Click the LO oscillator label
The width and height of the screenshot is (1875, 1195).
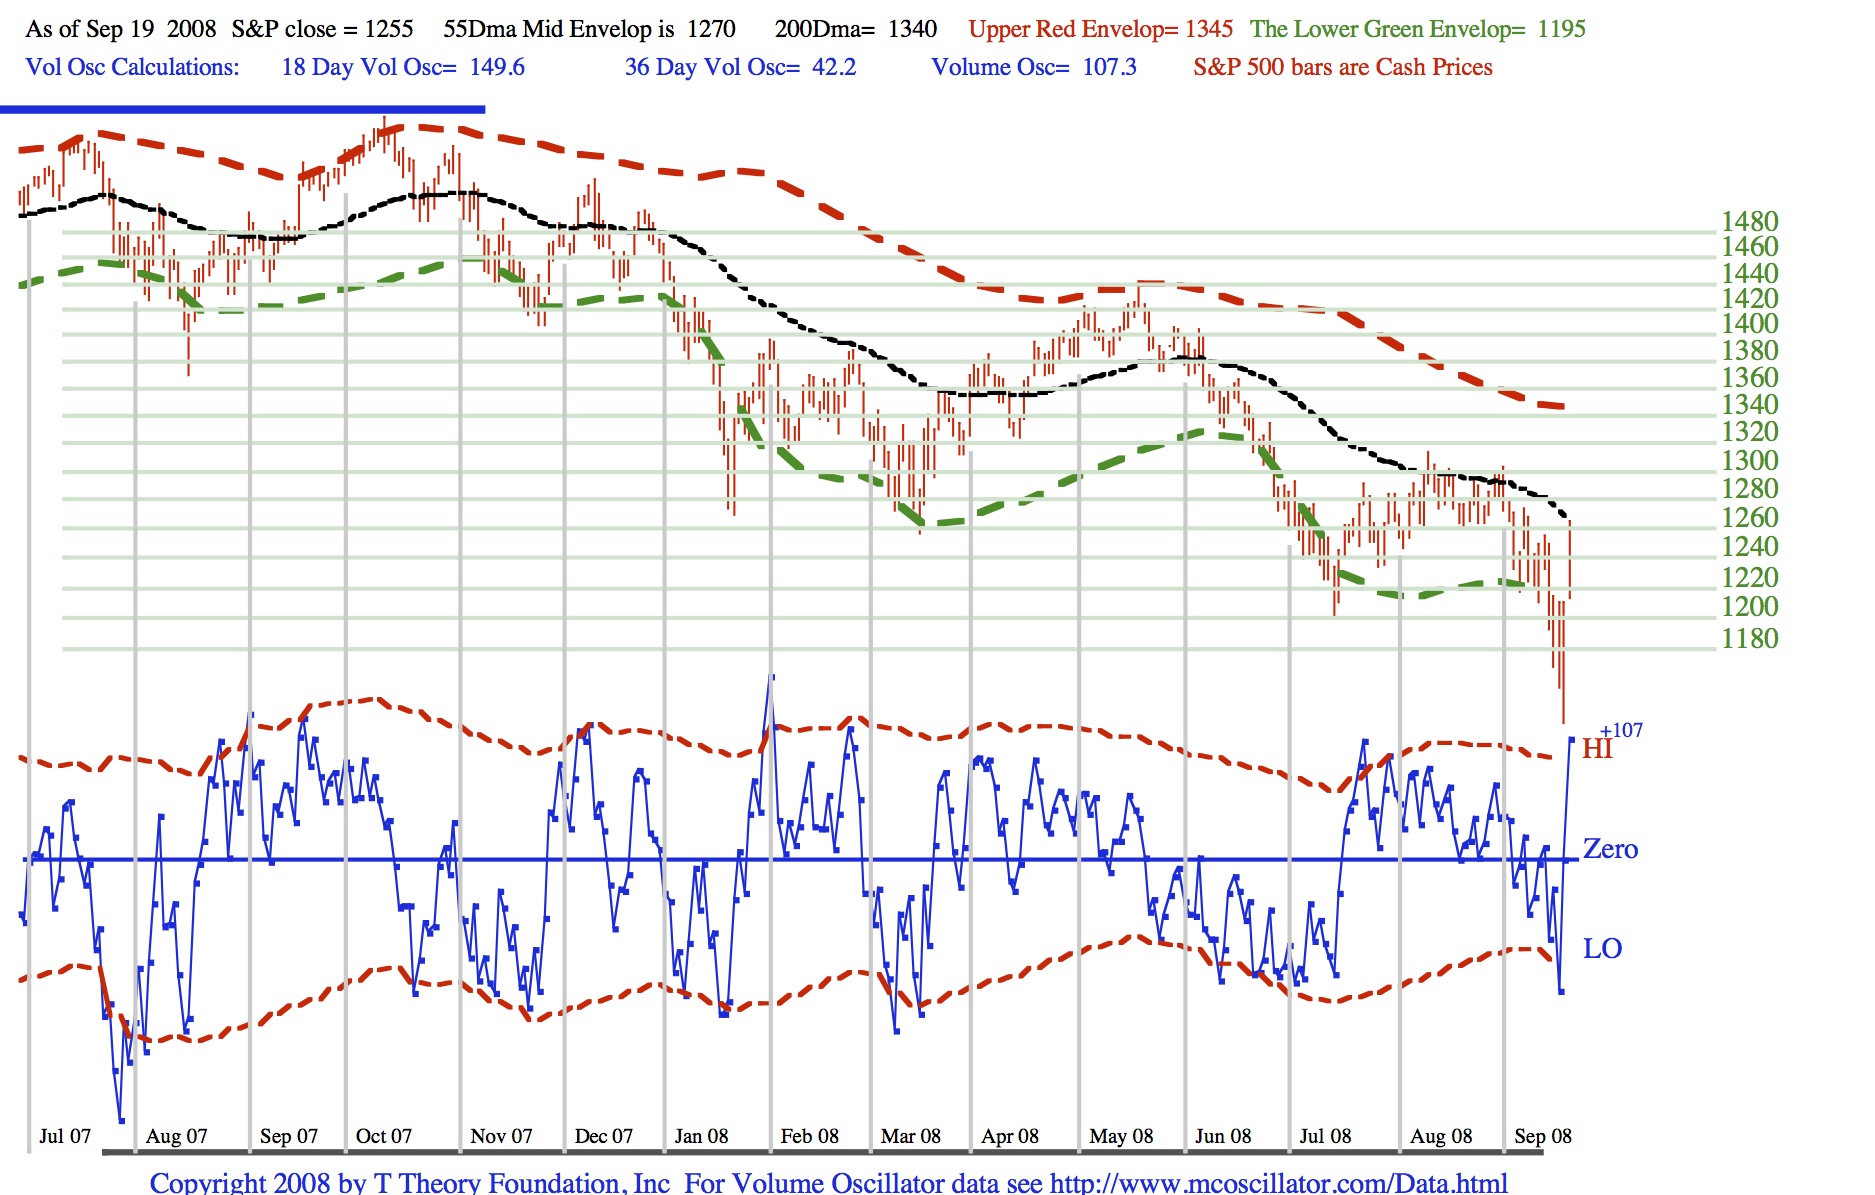(x=1602, y=948)
